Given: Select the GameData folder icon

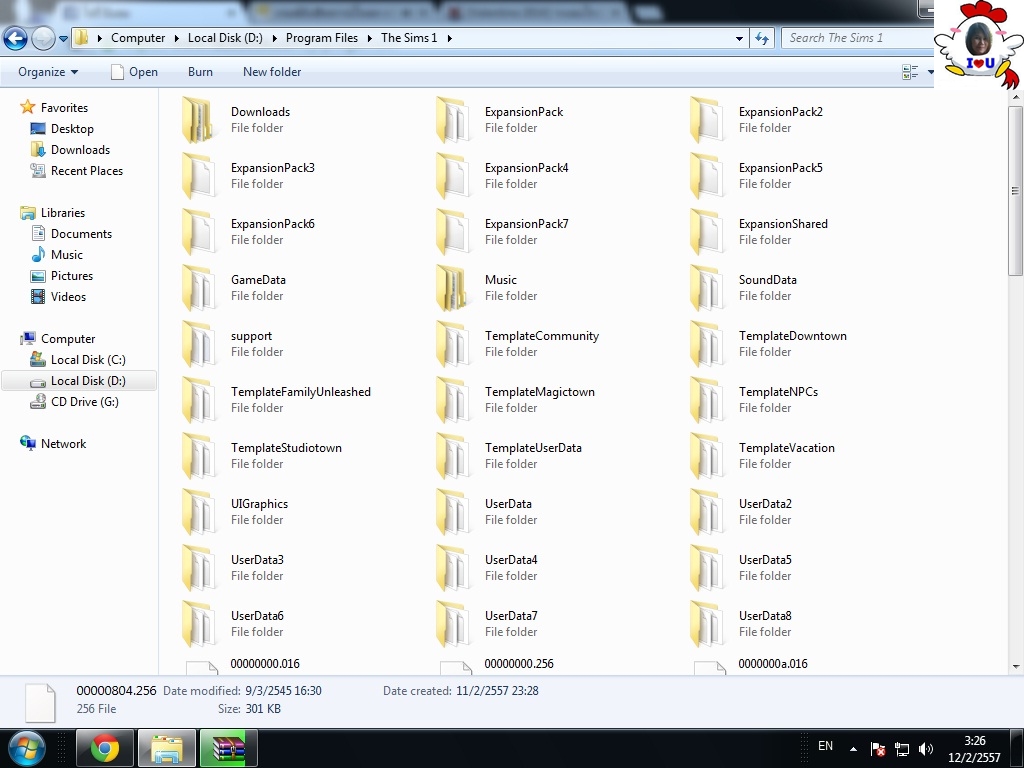Looking at the screenshot, I should [199, 287].
